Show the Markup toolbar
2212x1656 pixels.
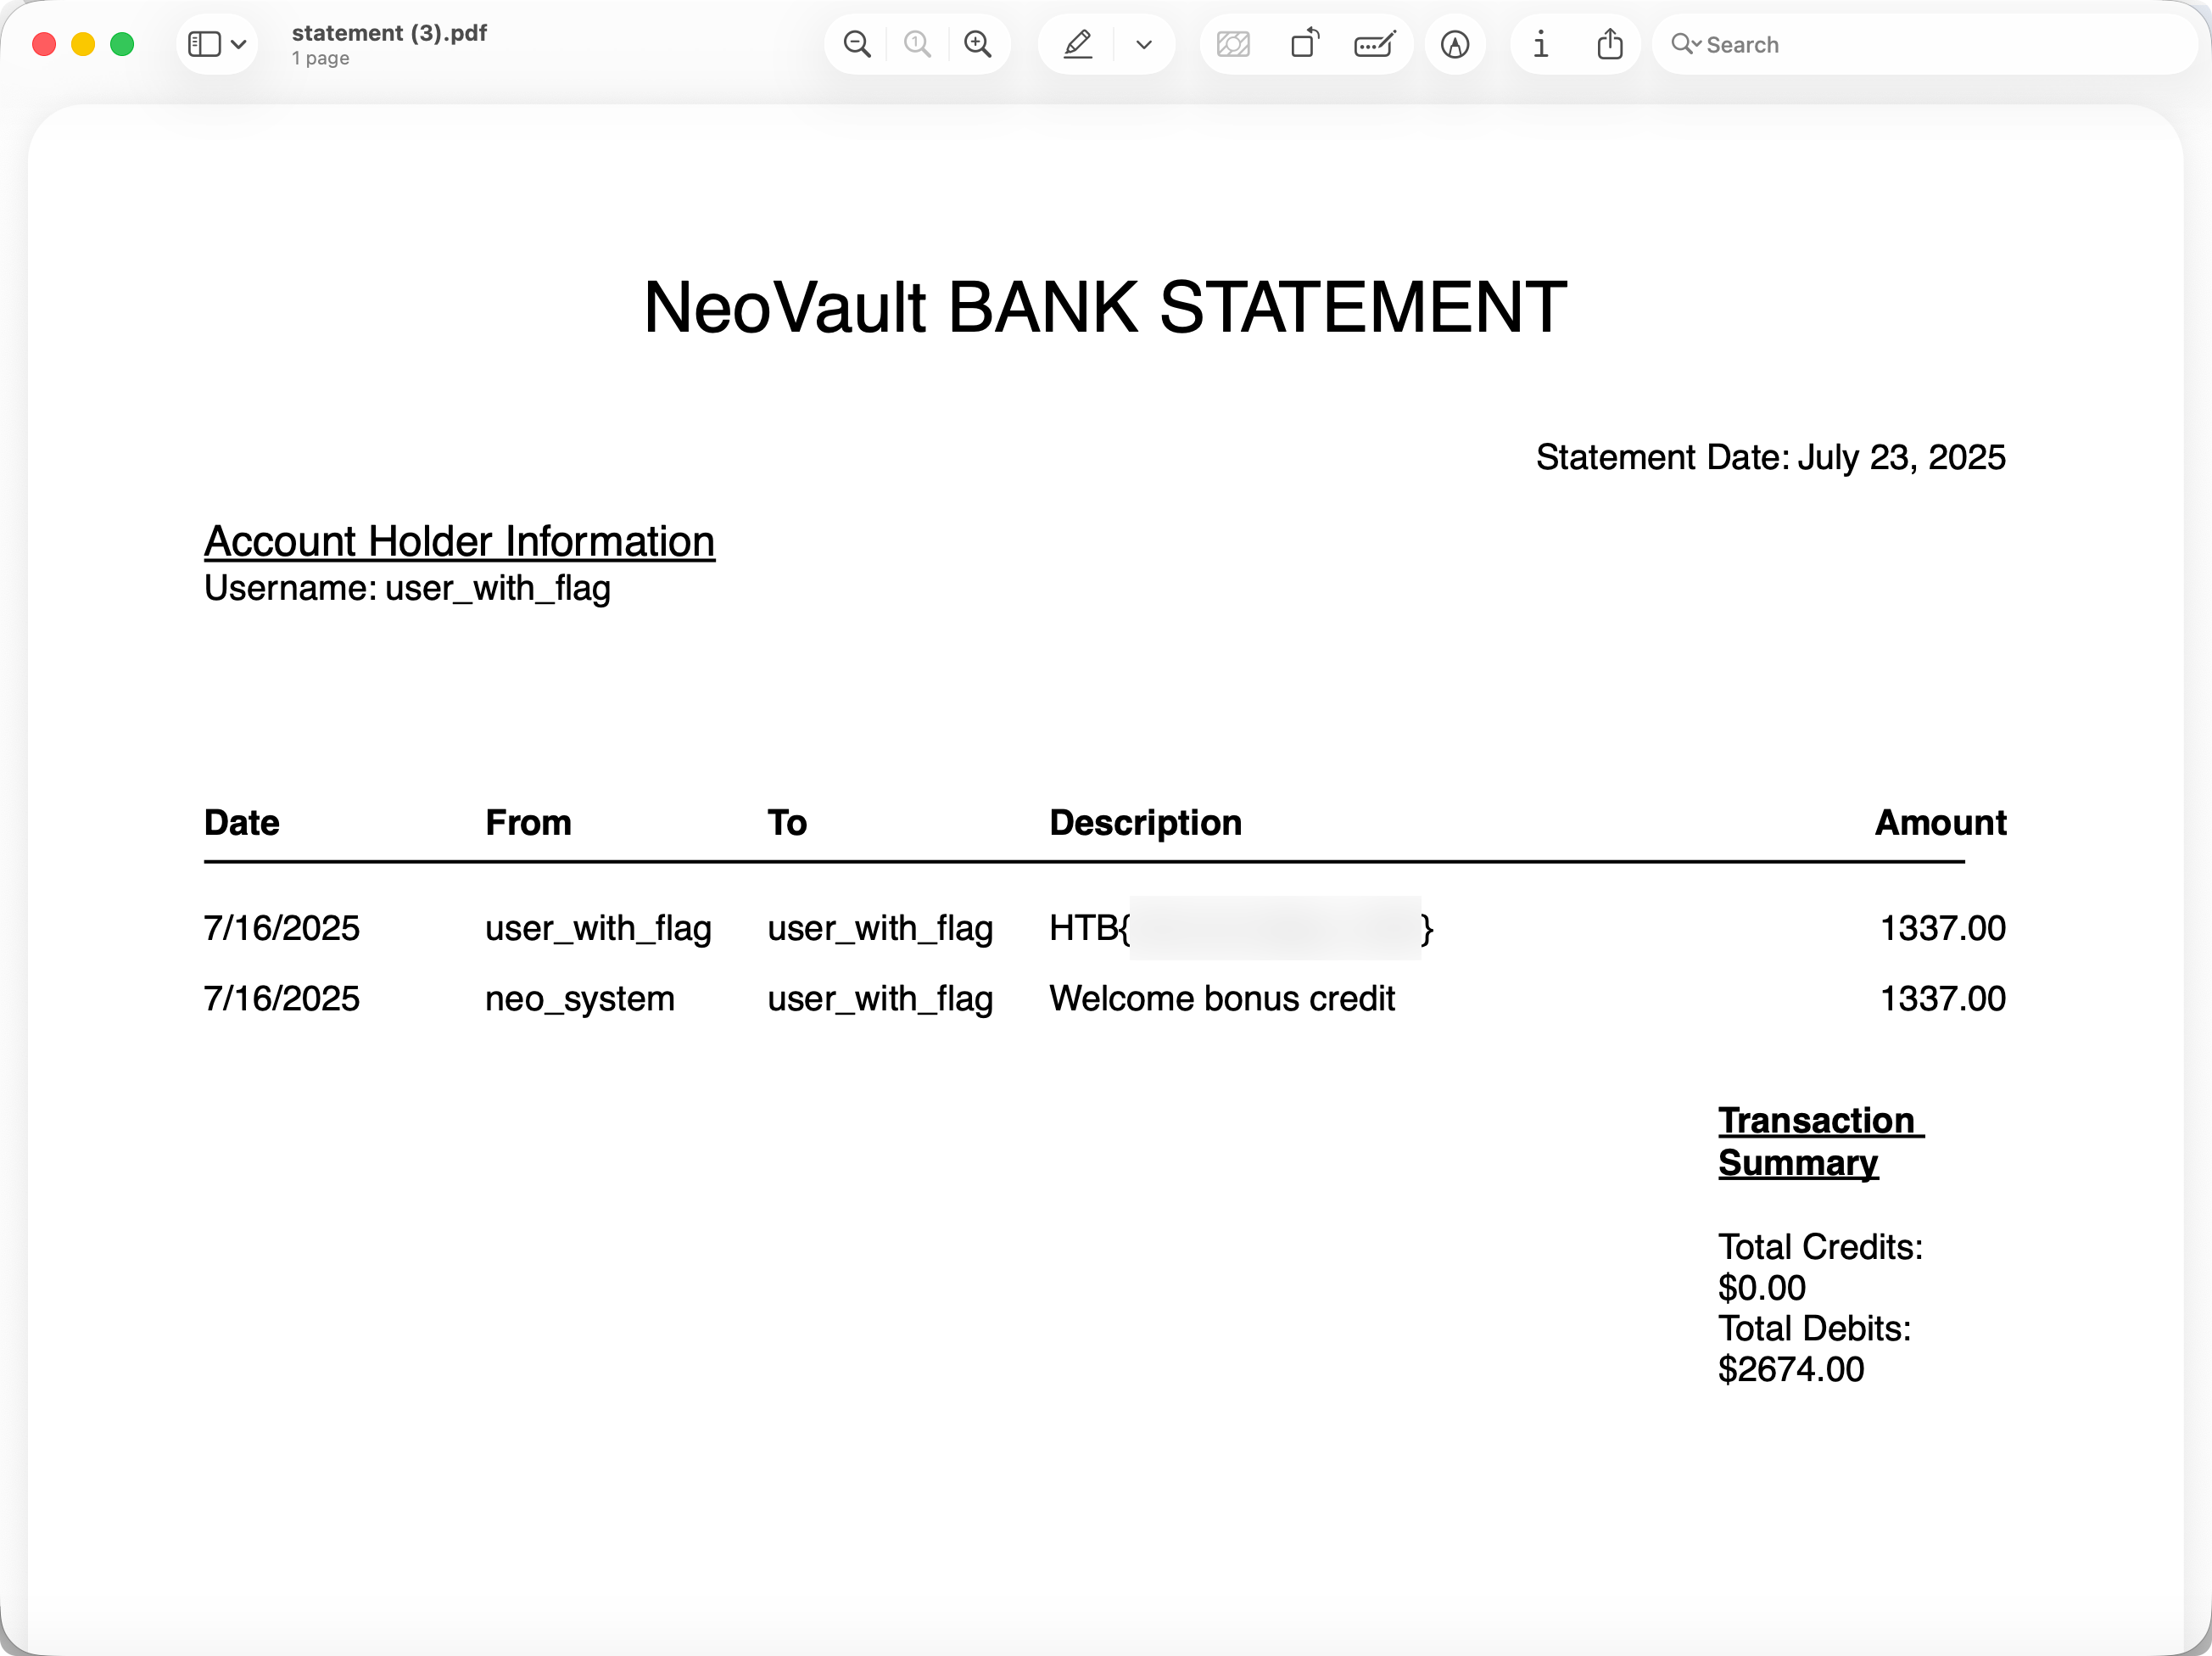pos(1455,44)
